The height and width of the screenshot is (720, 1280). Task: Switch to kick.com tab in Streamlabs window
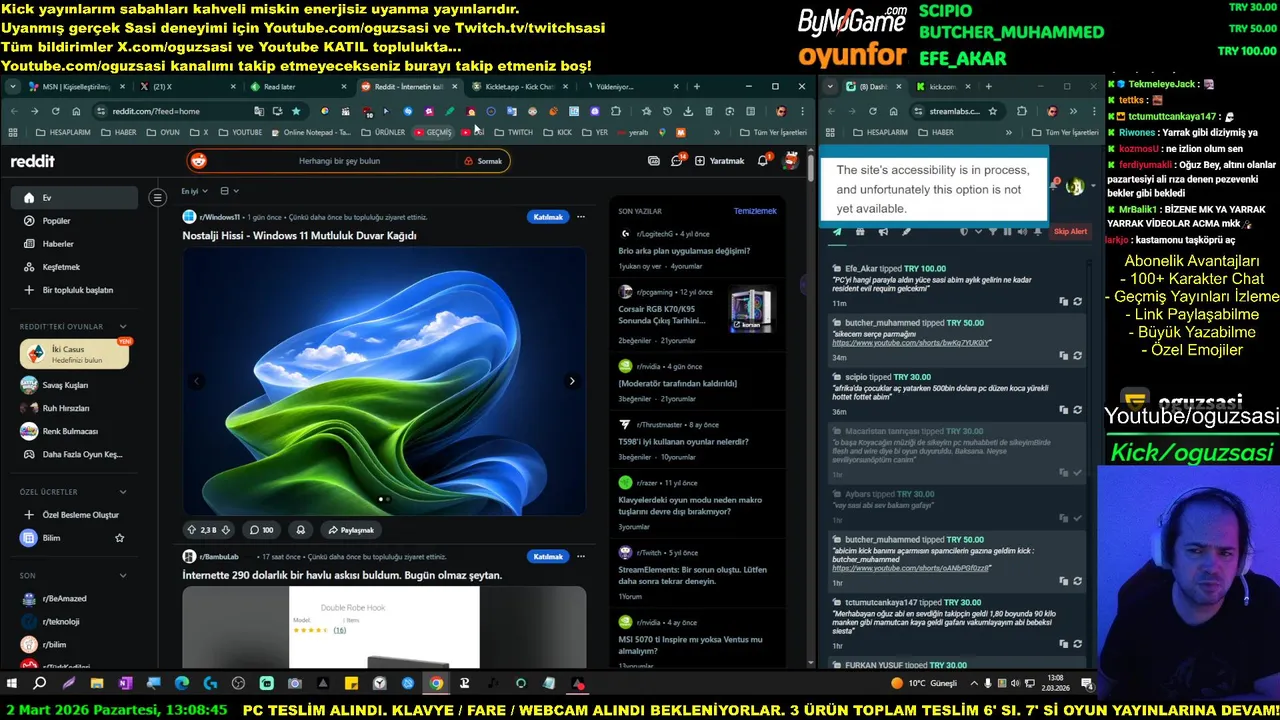click(943, 87)
